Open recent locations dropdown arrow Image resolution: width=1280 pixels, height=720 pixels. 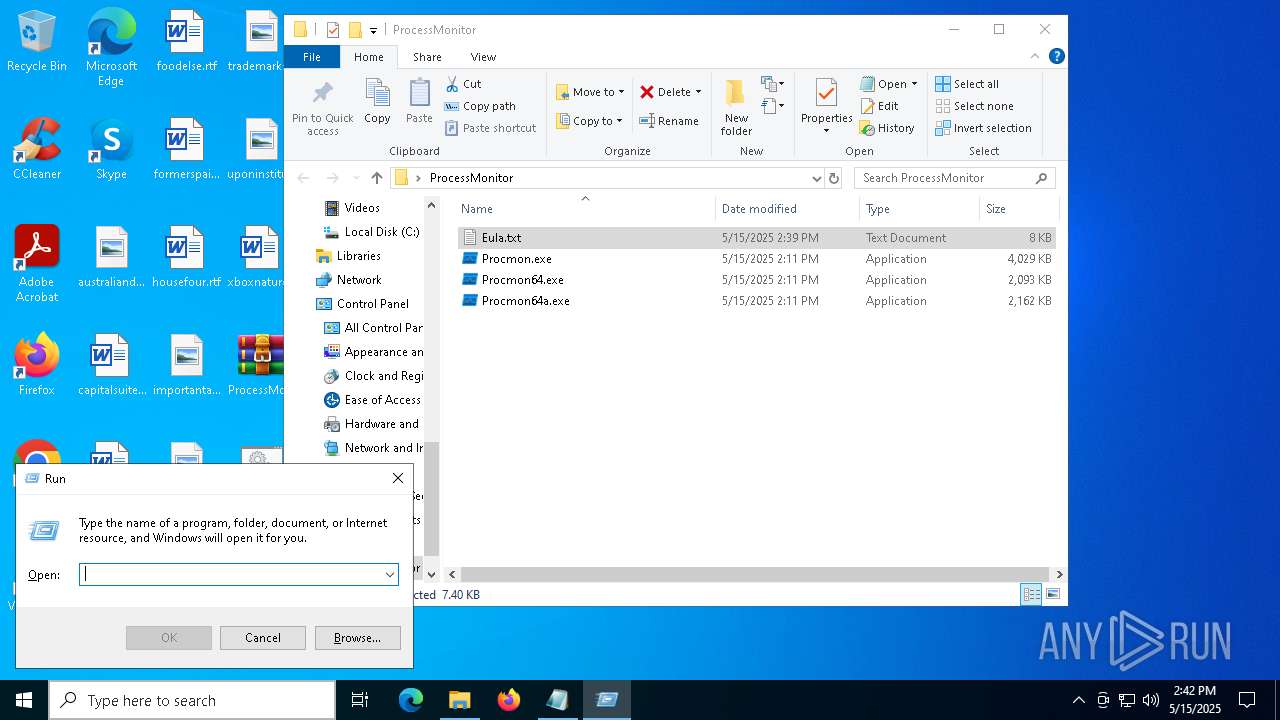(355, 178)
